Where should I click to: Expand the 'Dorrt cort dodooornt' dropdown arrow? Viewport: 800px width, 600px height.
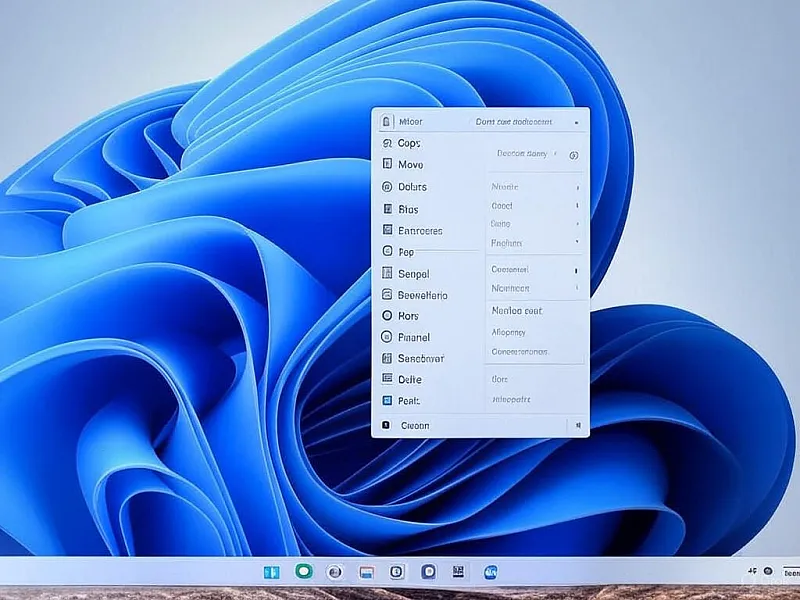[577, 122]
